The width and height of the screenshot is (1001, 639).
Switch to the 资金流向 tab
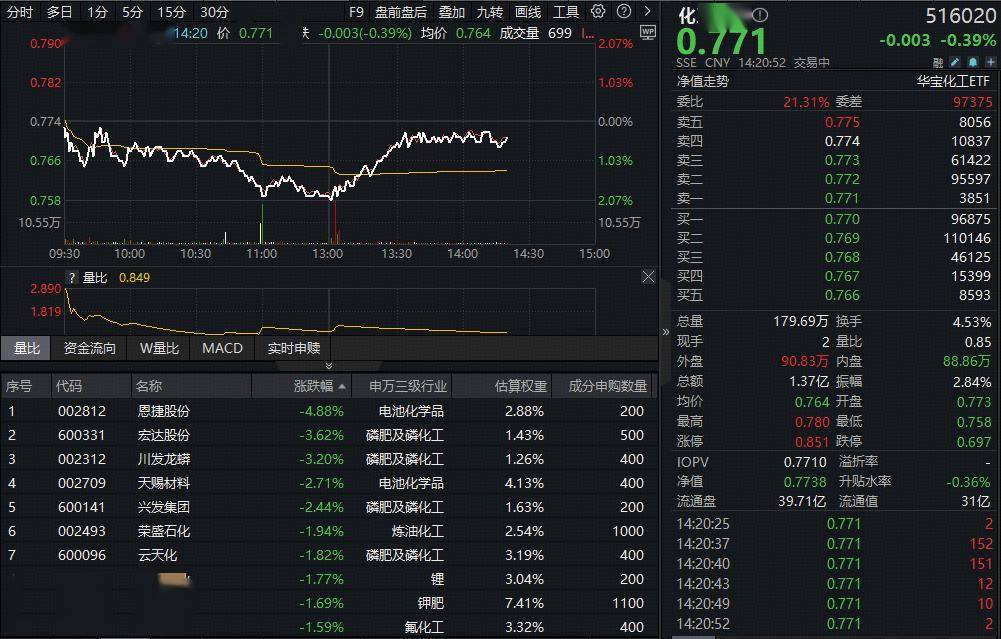(90, 348)
